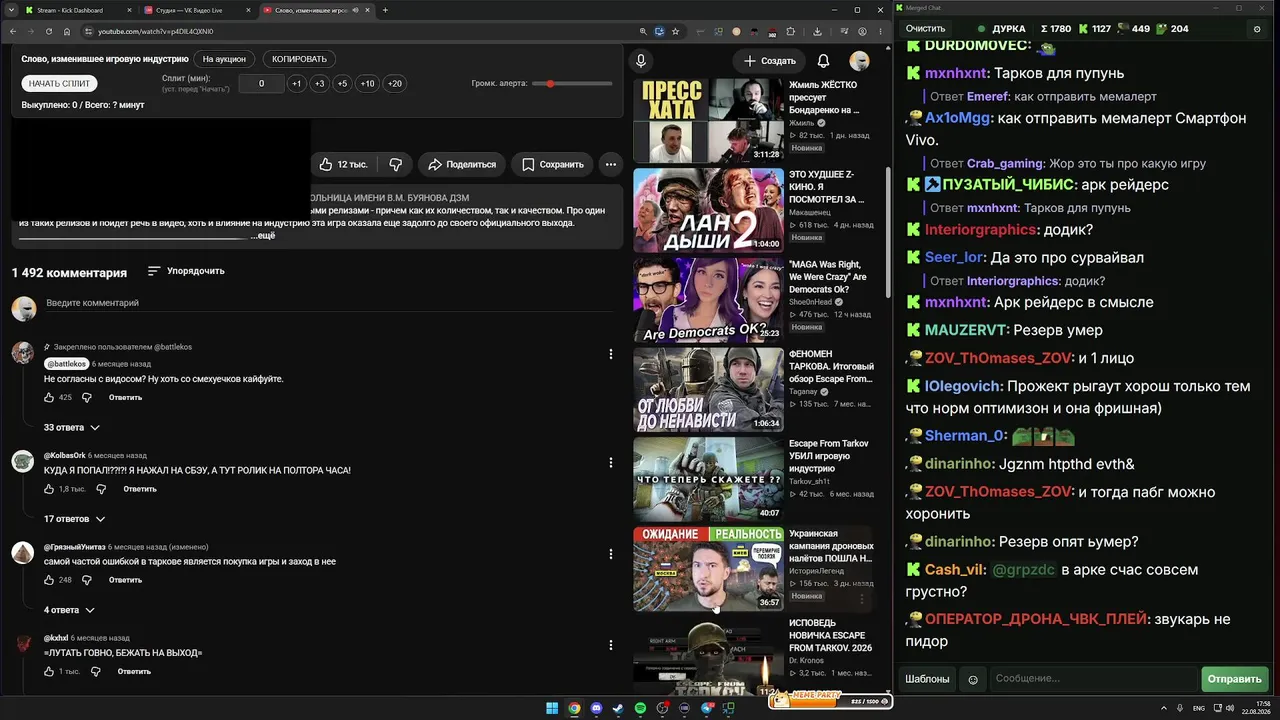This screenshot has height=720, width=1280.
Task: Expand the video description with ...ещё
Action: point(263,235)
